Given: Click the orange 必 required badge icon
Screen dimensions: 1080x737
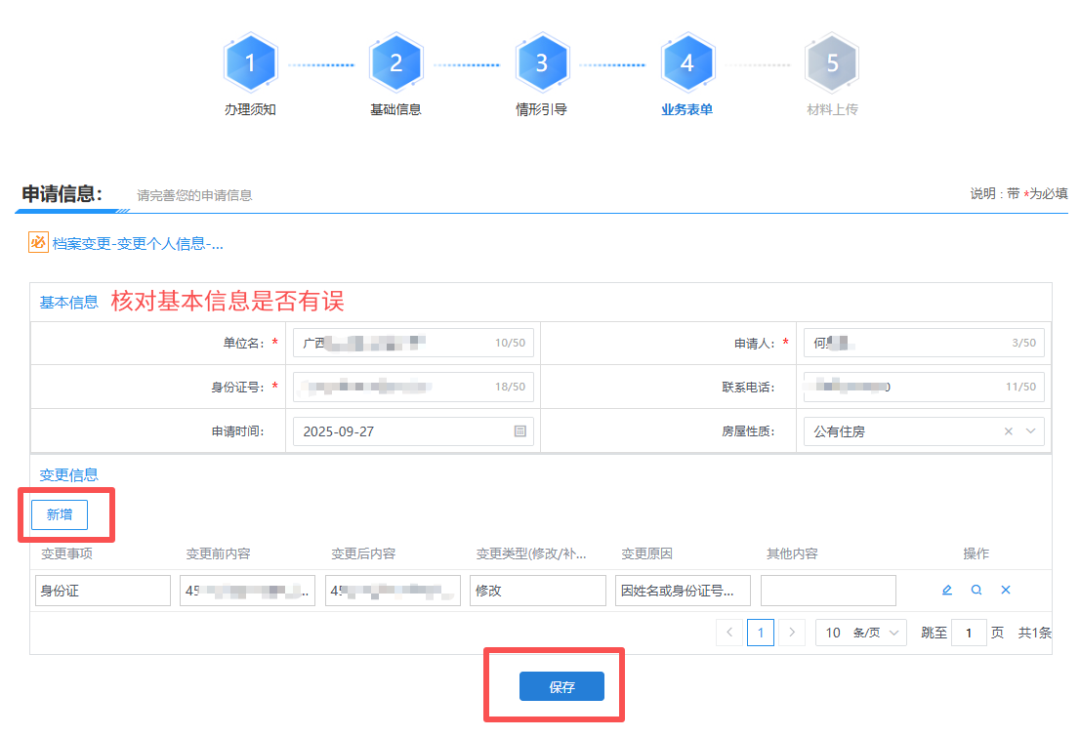Looking at the screenshot, I should 38,243.
